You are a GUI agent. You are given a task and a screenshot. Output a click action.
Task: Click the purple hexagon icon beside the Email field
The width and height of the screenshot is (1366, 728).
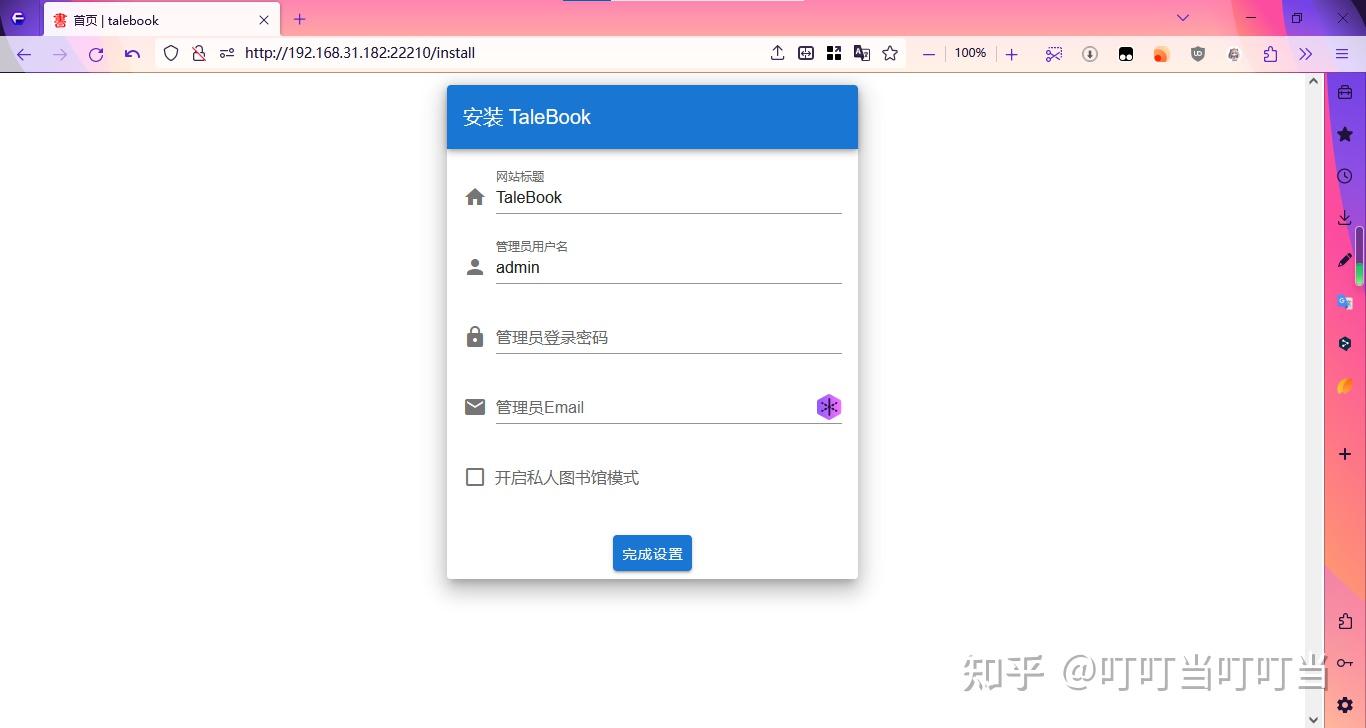[828, 407]
